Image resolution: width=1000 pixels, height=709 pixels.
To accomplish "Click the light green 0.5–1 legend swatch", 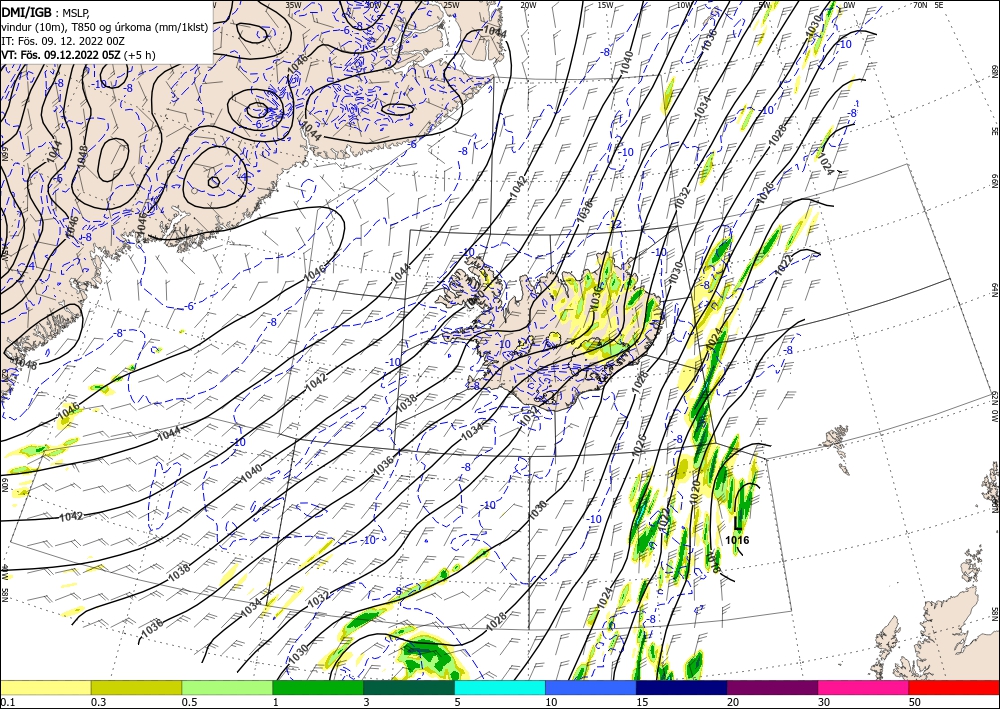I will [227, 687].
